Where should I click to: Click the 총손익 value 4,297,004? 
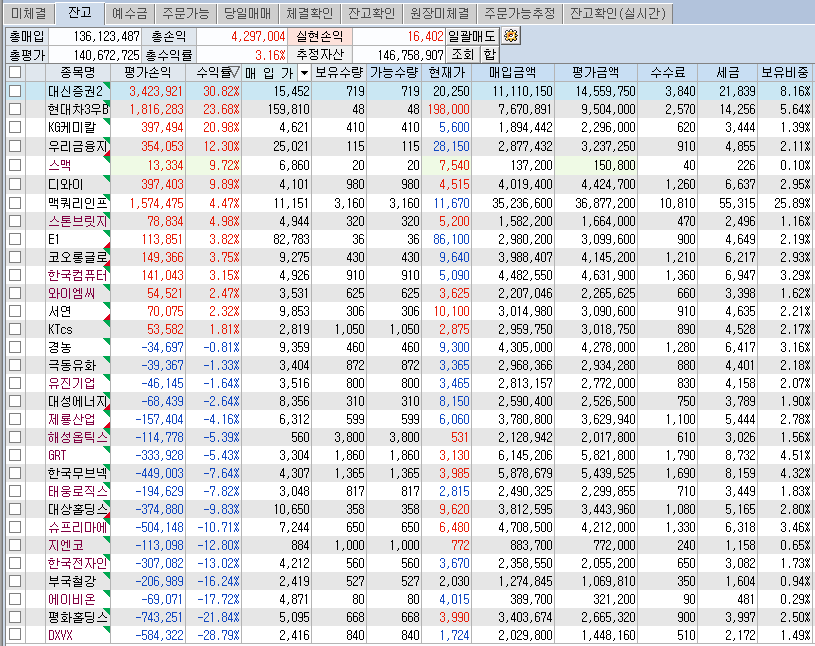[x=258, y=36]
